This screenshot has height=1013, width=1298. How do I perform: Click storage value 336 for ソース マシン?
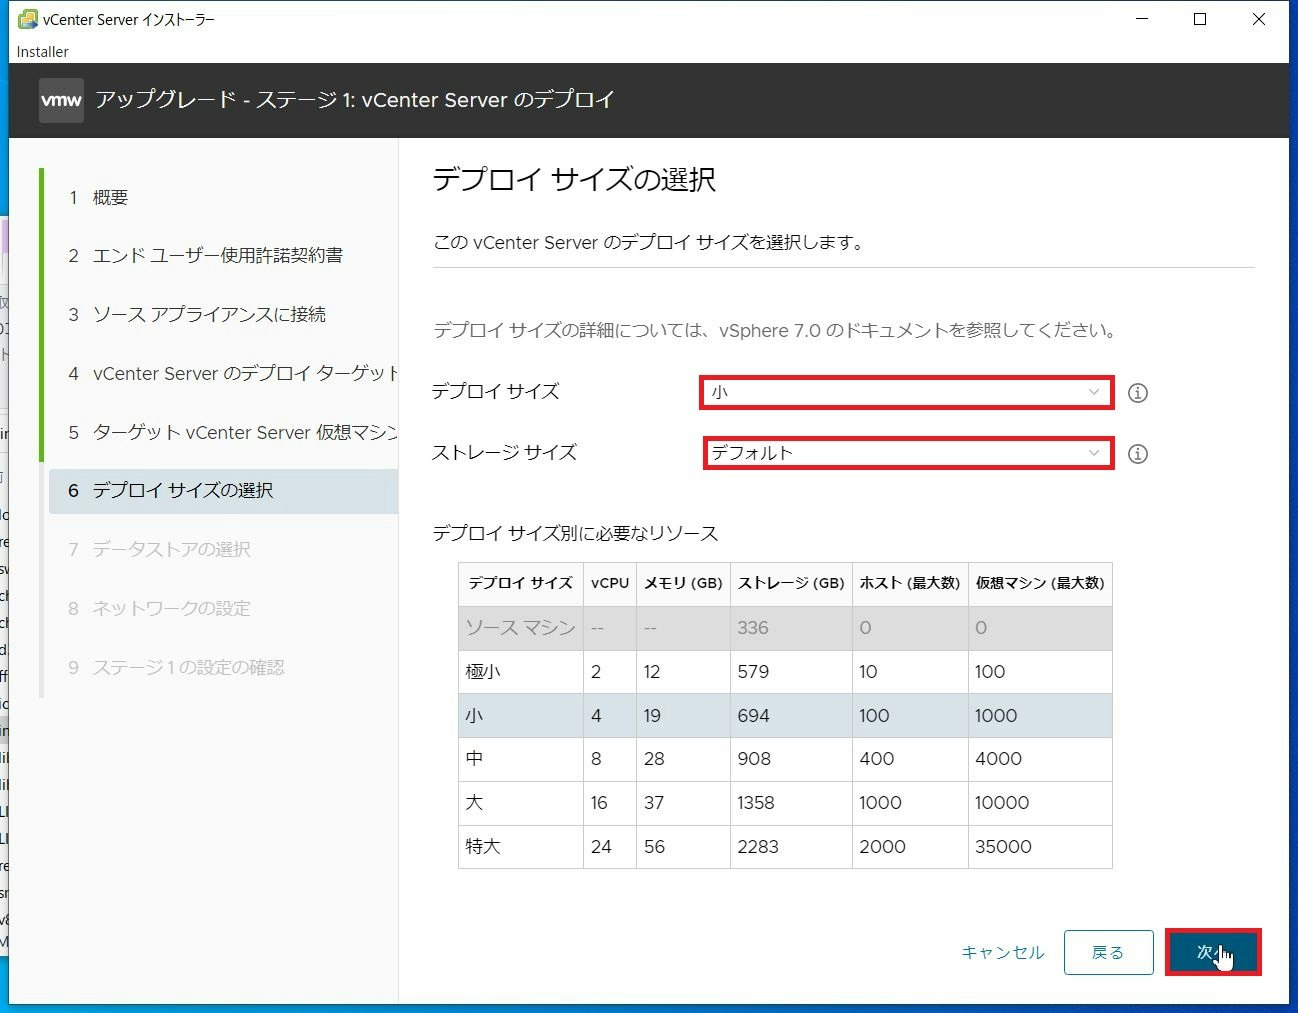[x=753, y=628]
